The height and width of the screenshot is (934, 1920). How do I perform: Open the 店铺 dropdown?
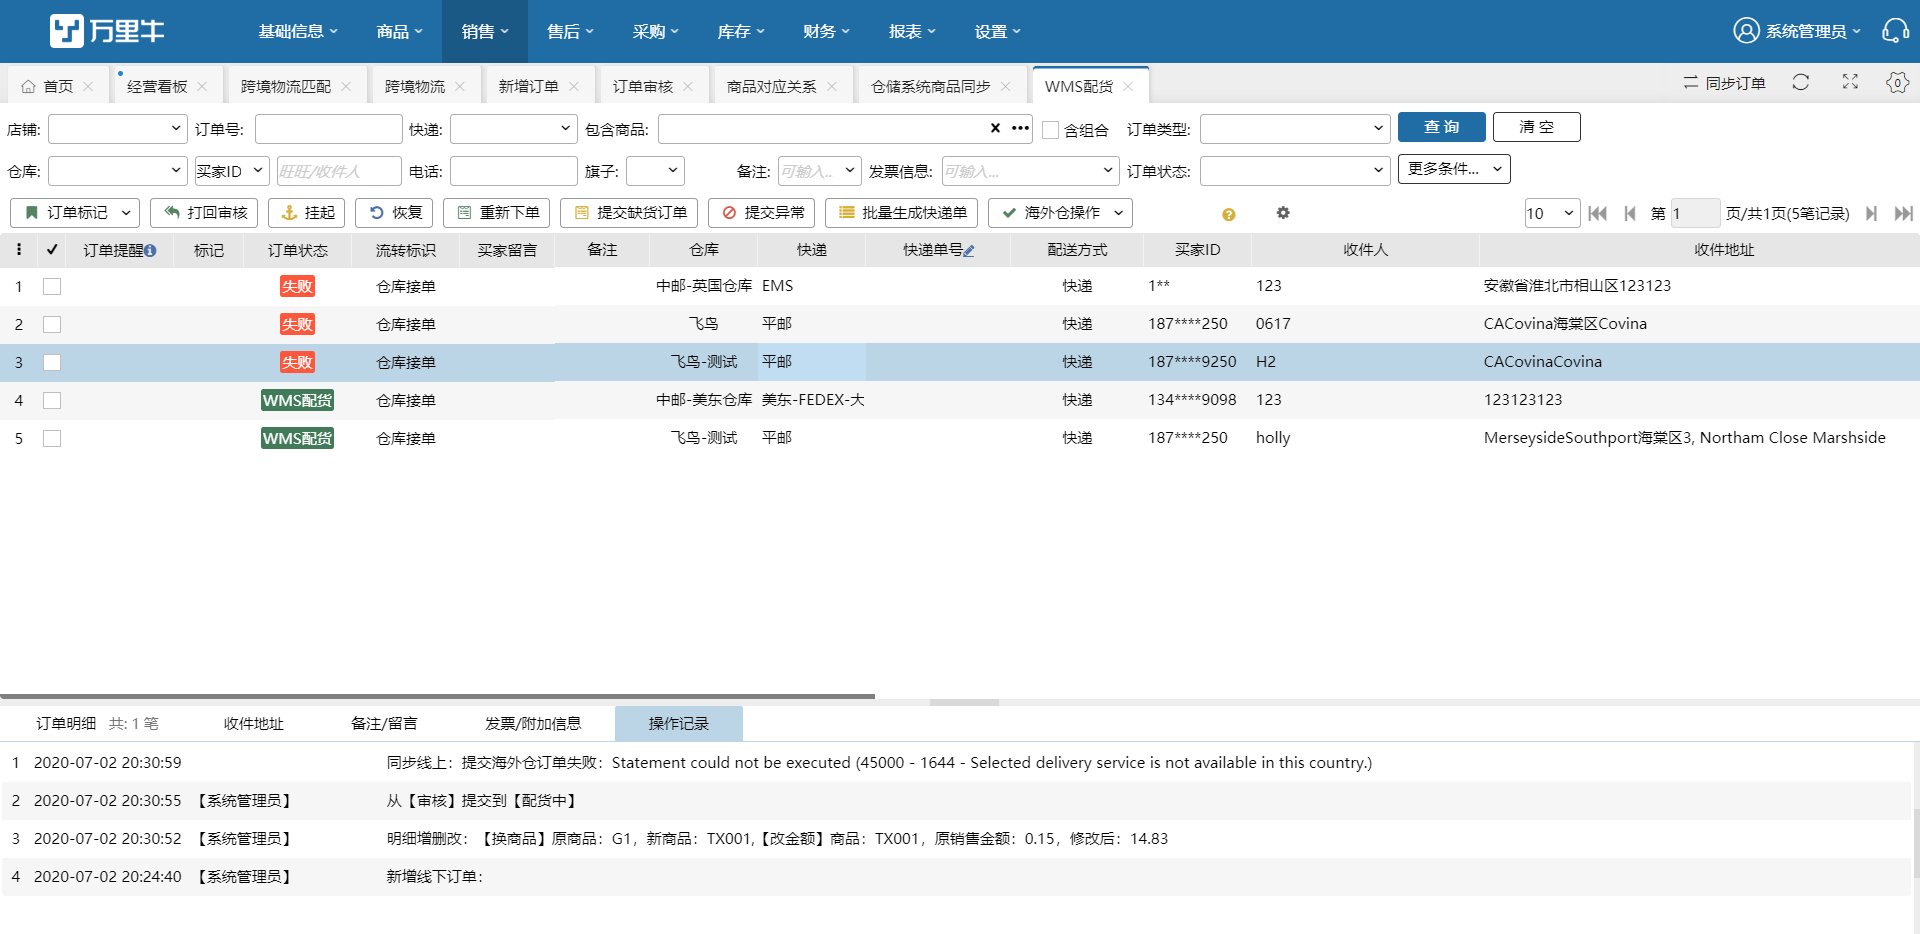(x=118, y=129)
